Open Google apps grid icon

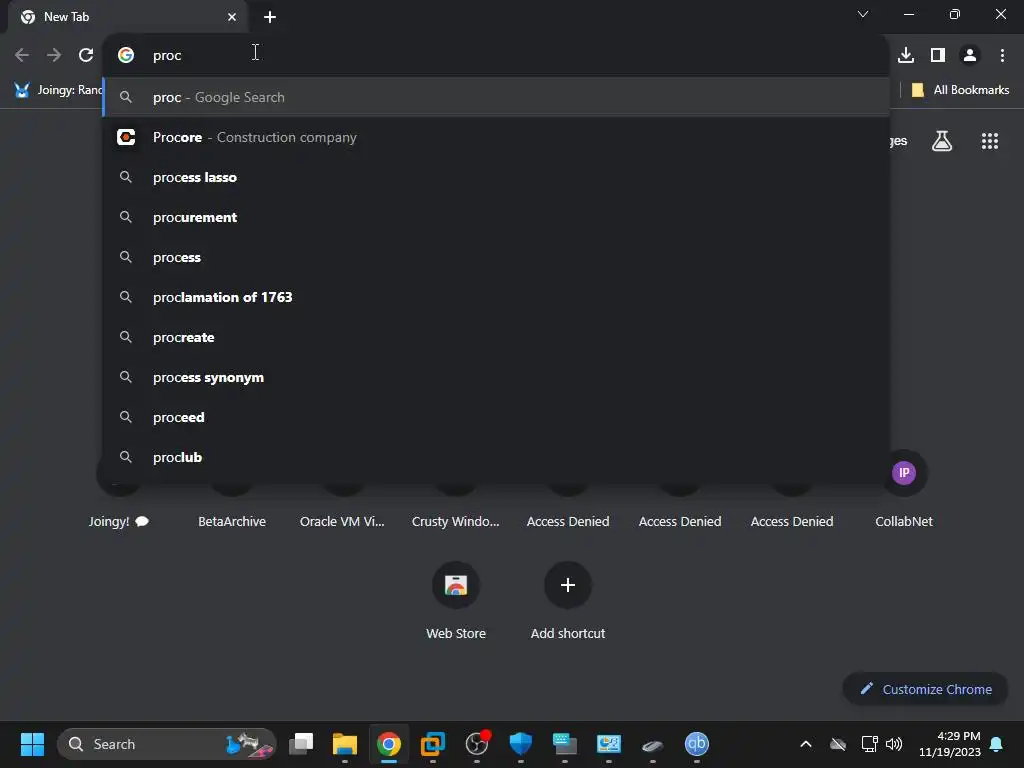click(x=990, y=140)
